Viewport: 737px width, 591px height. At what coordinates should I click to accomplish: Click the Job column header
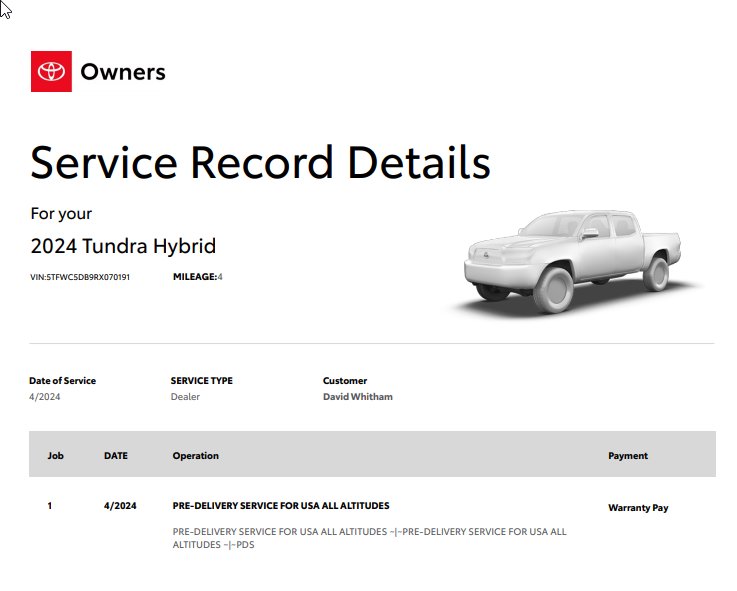(x=55, y=456)
